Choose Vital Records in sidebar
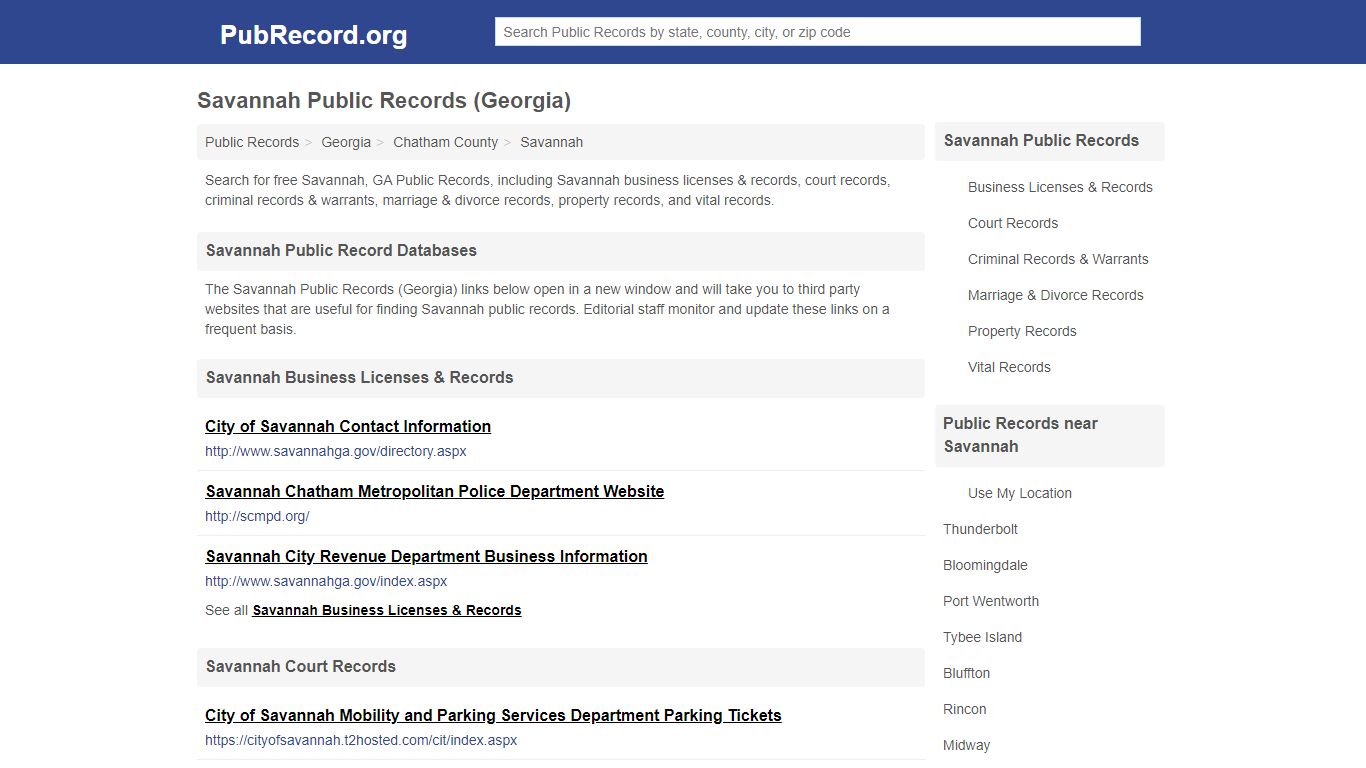Viewport: 1366px width, 768px height. point(1009,367)
